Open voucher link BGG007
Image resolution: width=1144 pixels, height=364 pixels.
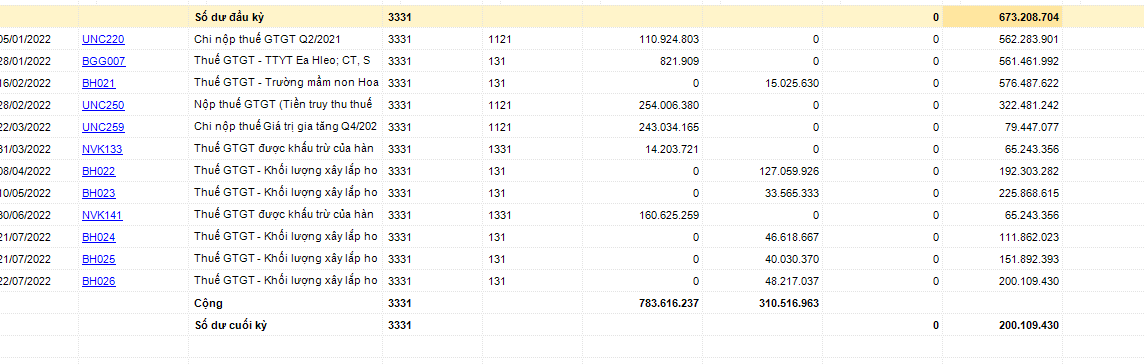pos(103,61)
